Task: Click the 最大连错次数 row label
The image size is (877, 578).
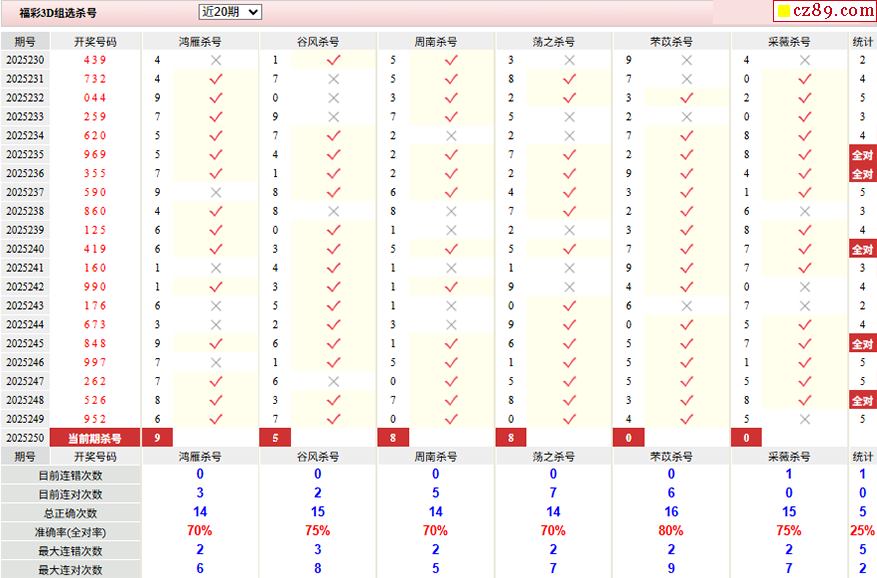Action: [70, 551]
